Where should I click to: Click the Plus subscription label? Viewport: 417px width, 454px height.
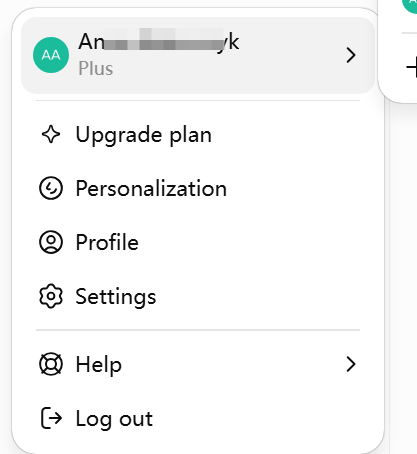click(96, 69)
